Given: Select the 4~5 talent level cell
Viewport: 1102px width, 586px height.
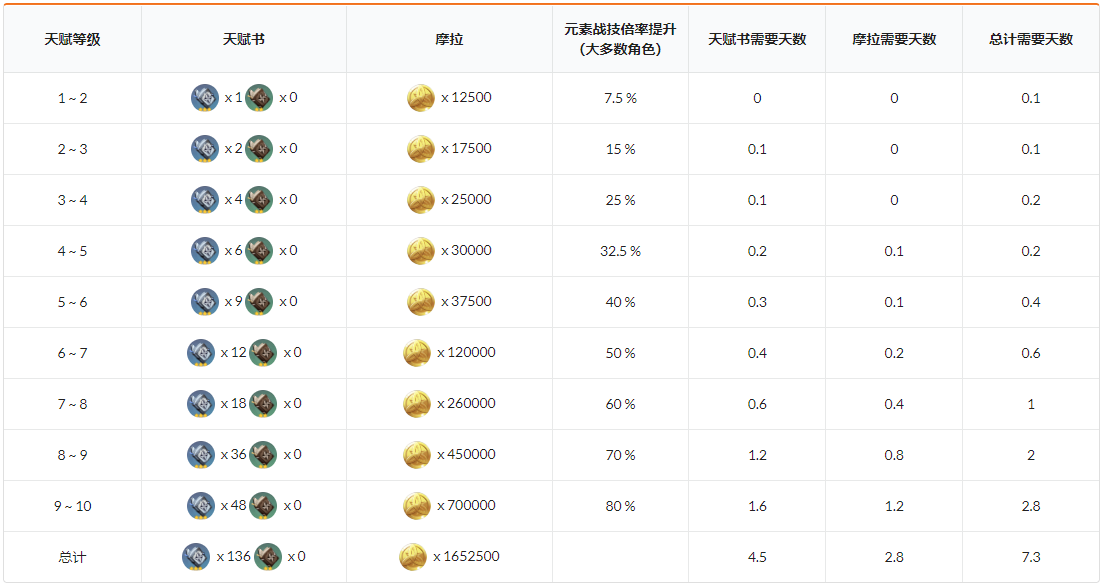Looking at the screenshot, I should tap(72, 251).
